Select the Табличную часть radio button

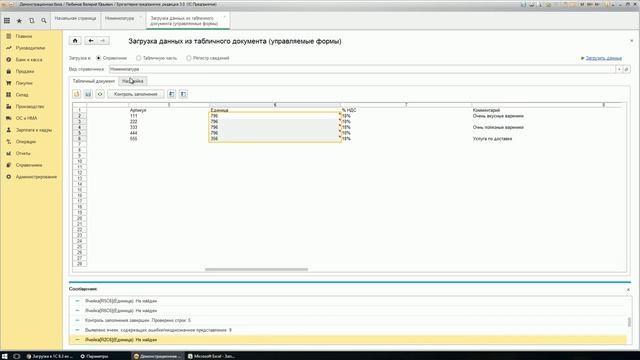tap(139, 58)
